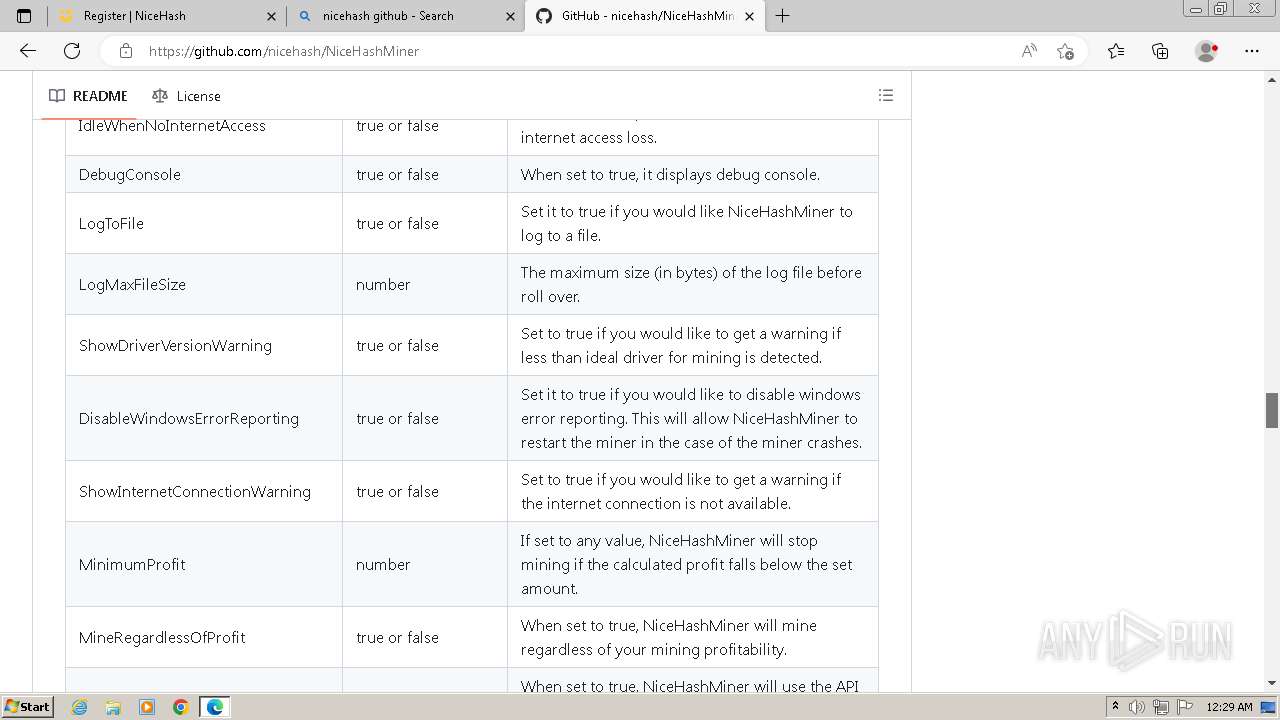Open the media player taskbar icon

coord(147,707)
